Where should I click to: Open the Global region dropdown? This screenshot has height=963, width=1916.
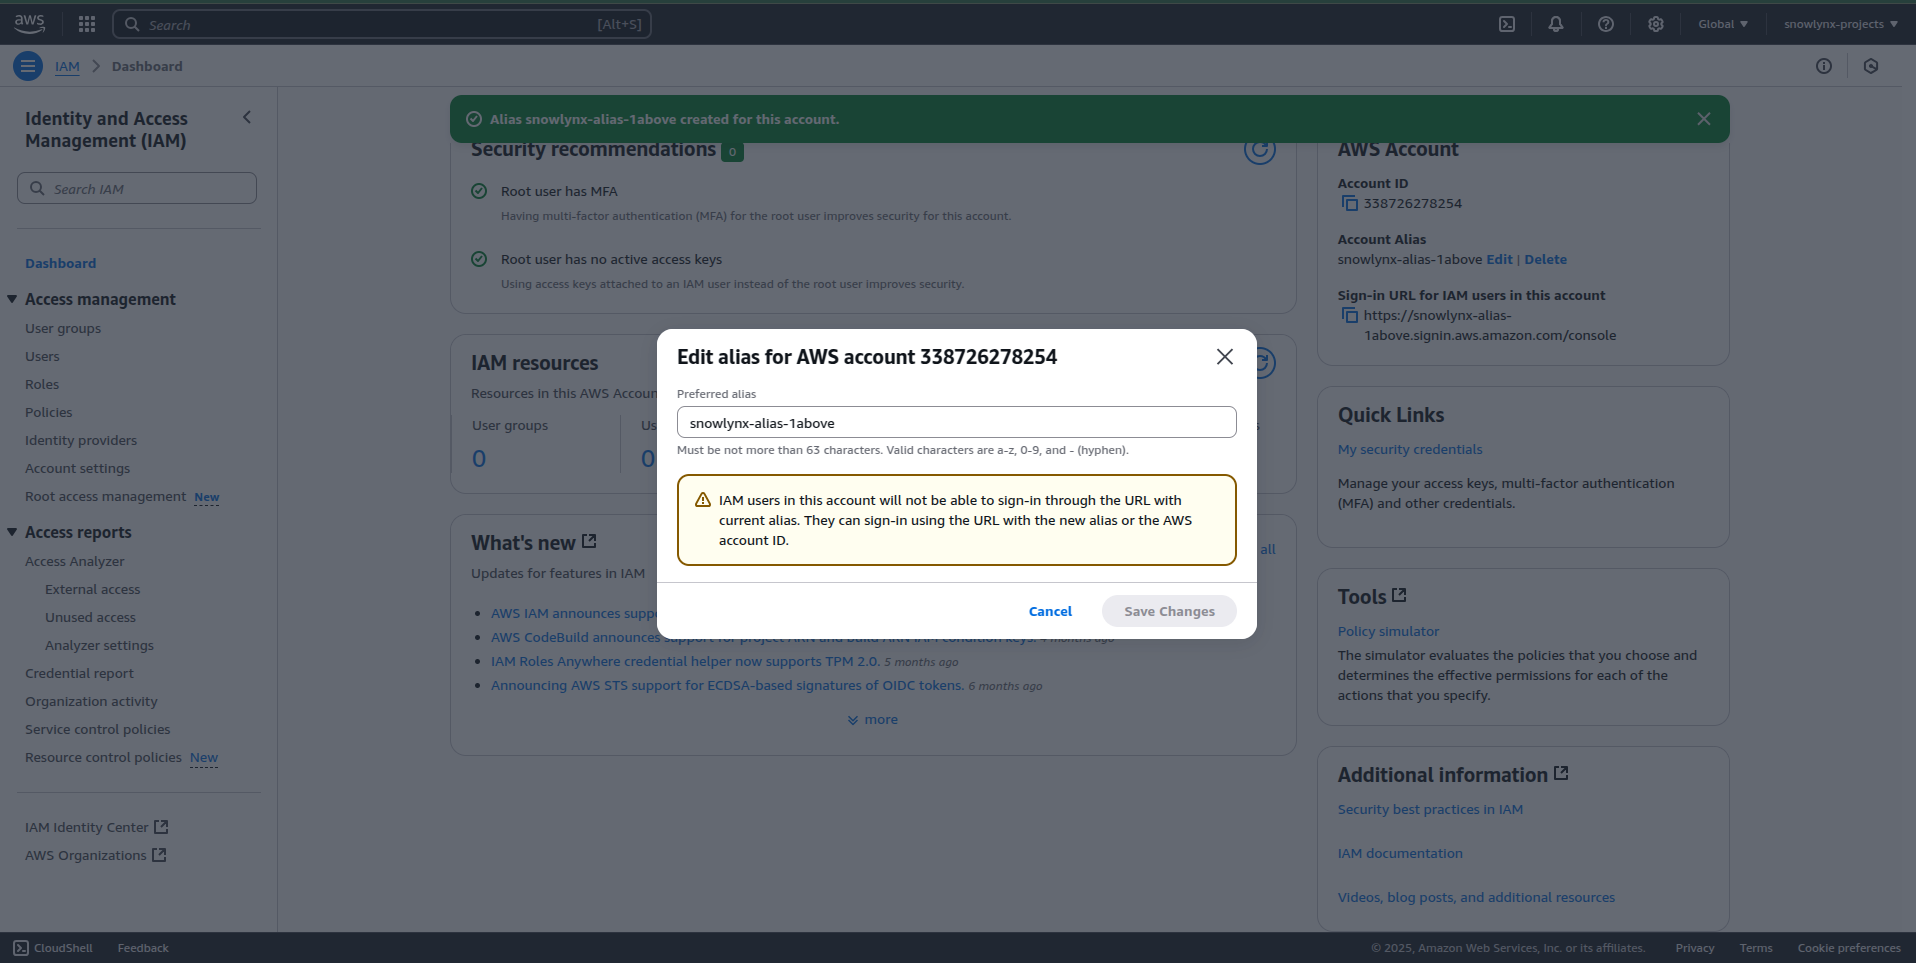[x=1722, y=24]
